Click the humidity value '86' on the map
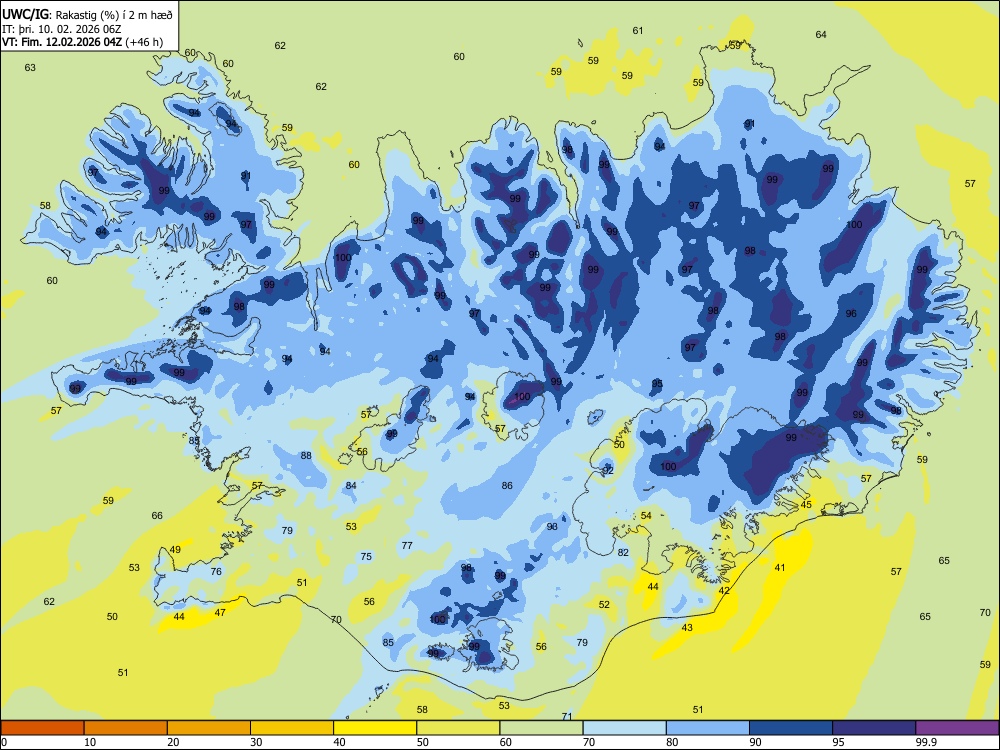Image resolution: width=1000 pixels, height=750 pixels. pyautogui.click(x=507, y=485)
